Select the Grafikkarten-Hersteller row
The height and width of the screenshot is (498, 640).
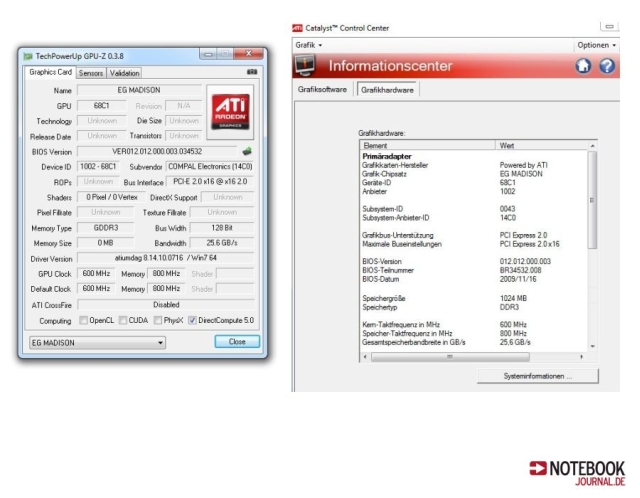pos(473,165)
